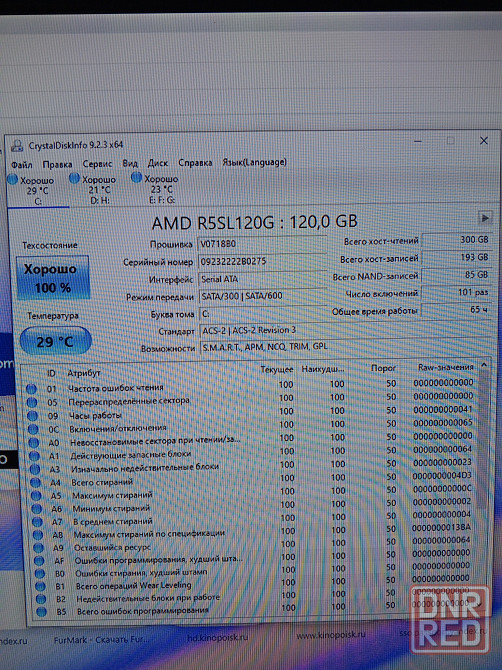Click the power-on count value 101 раз
The image size is (502, 670).
tap(456, 292)
